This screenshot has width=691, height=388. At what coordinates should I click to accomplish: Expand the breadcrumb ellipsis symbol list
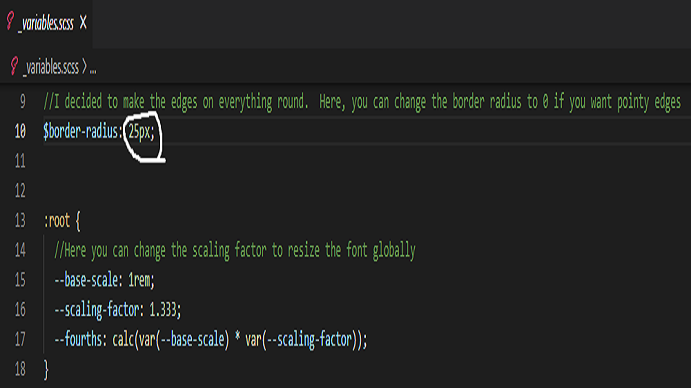pos(93,70)
